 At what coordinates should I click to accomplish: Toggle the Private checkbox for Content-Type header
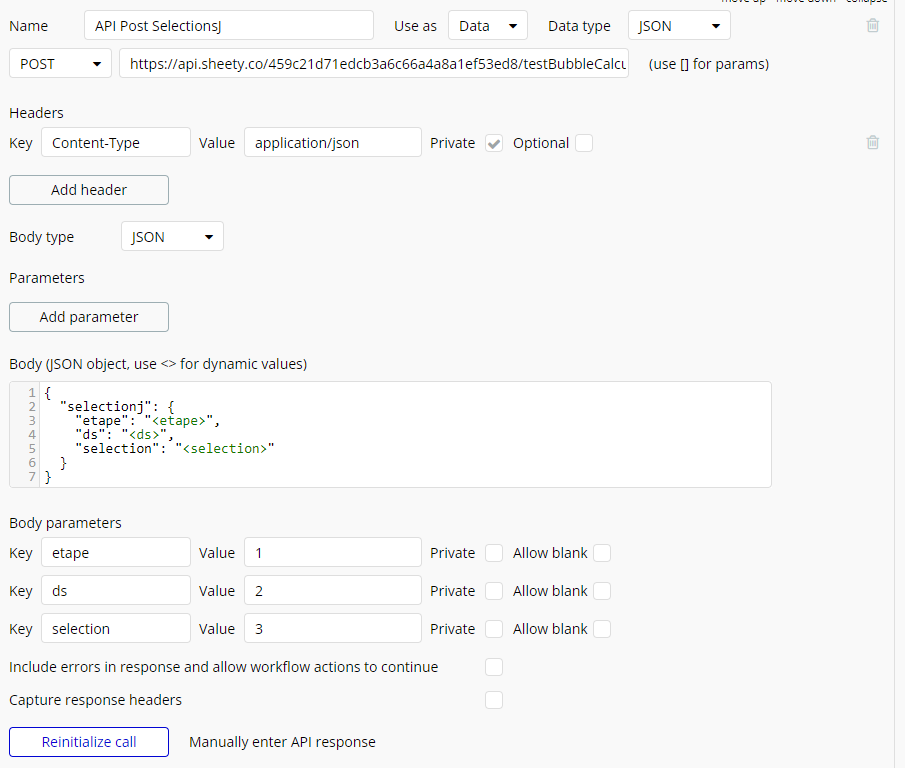tap(494, 143)
